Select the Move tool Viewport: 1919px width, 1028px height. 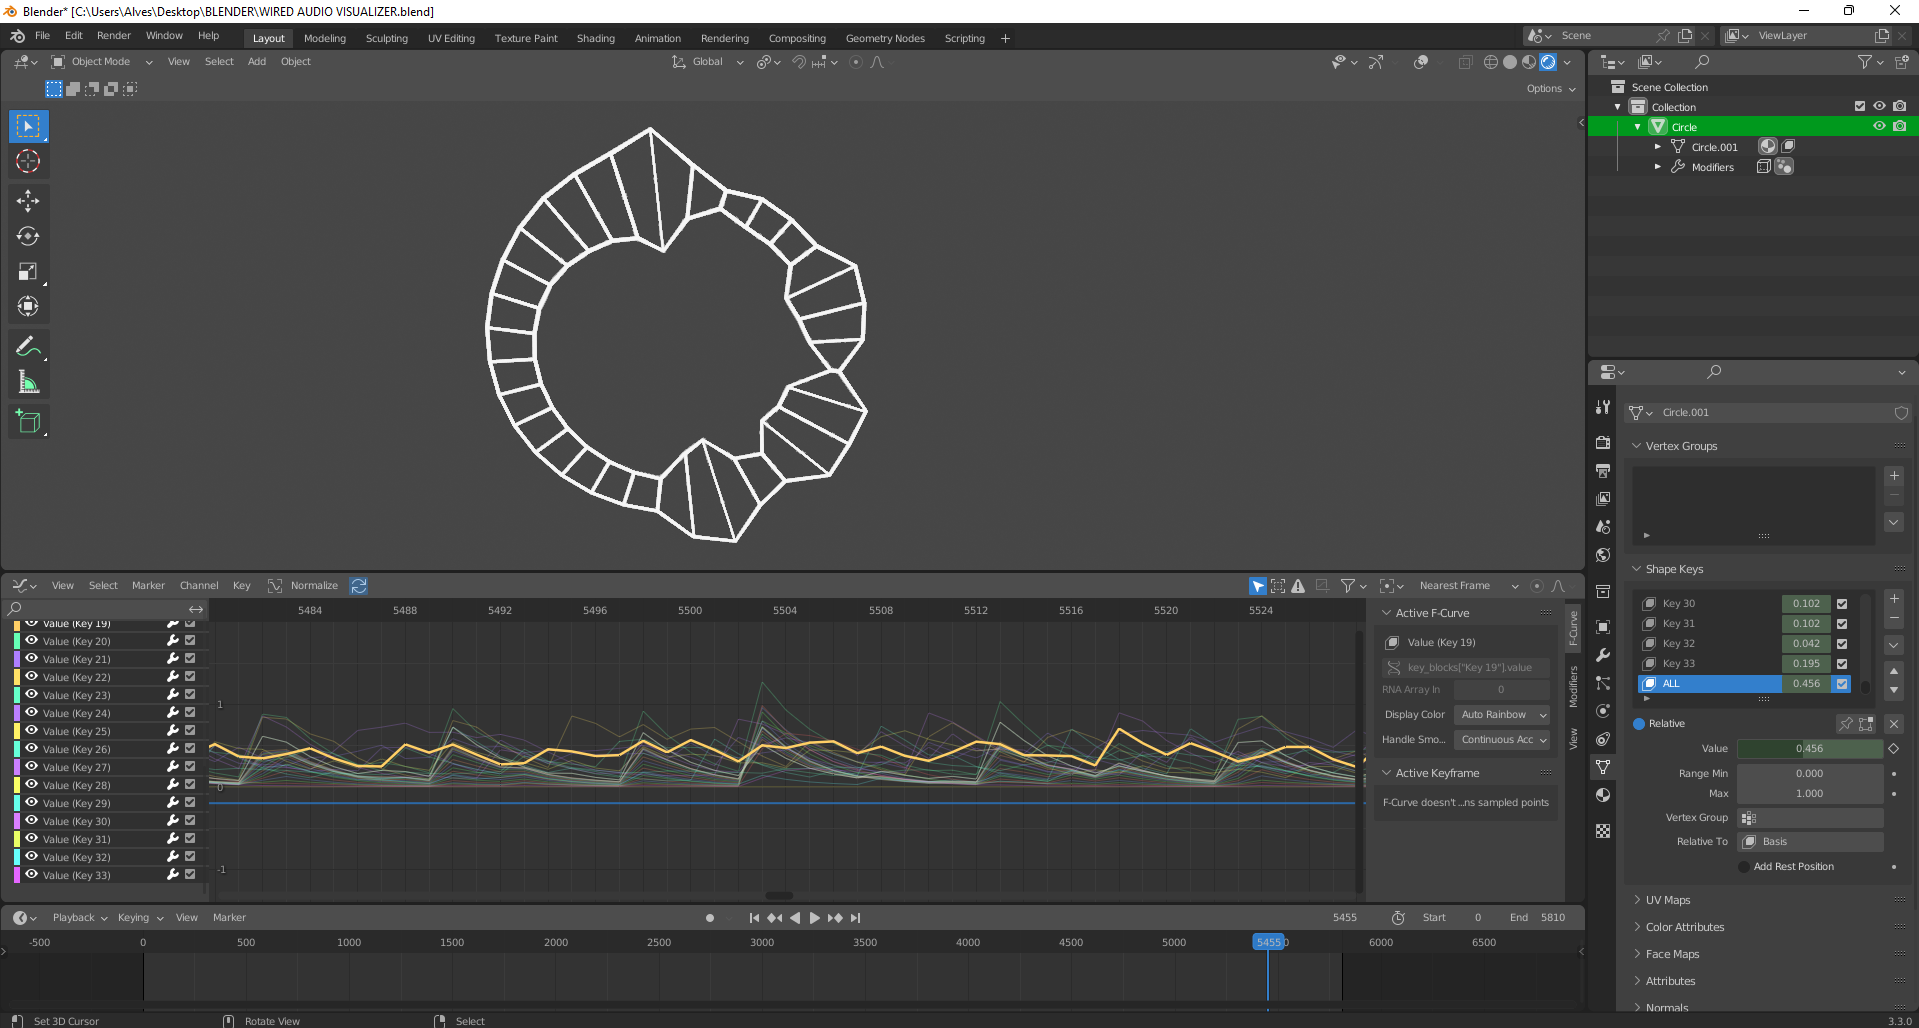pyautogui.click(x=28, y=200)
